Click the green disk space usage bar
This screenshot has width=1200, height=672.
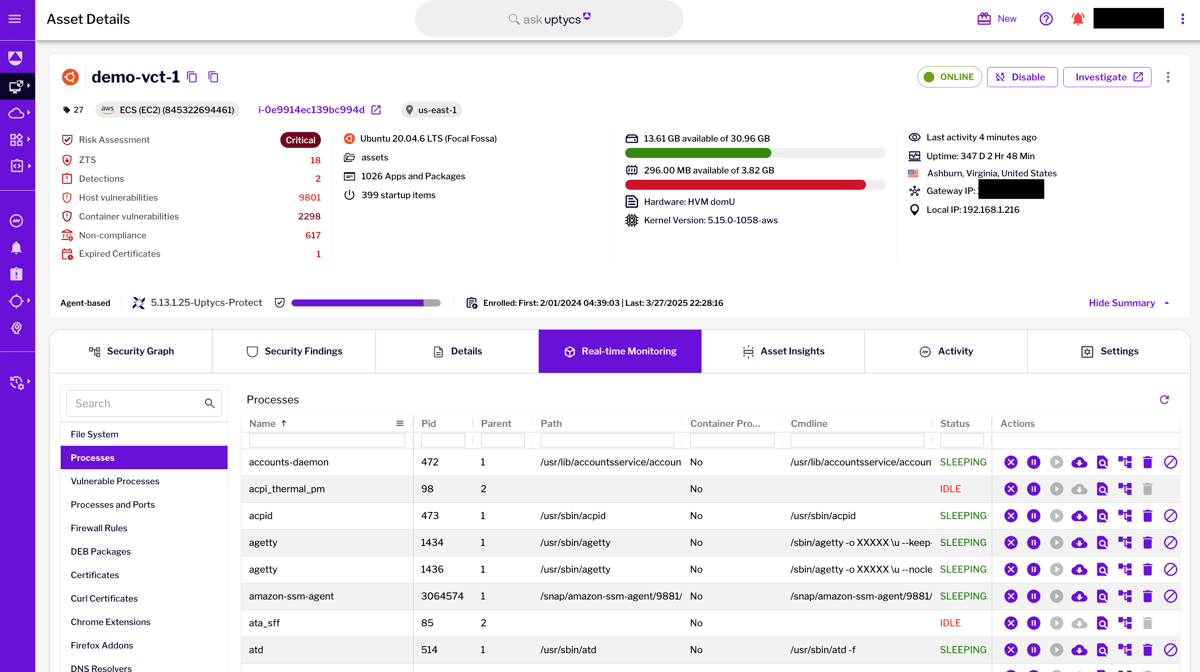[x=755, y=153]
